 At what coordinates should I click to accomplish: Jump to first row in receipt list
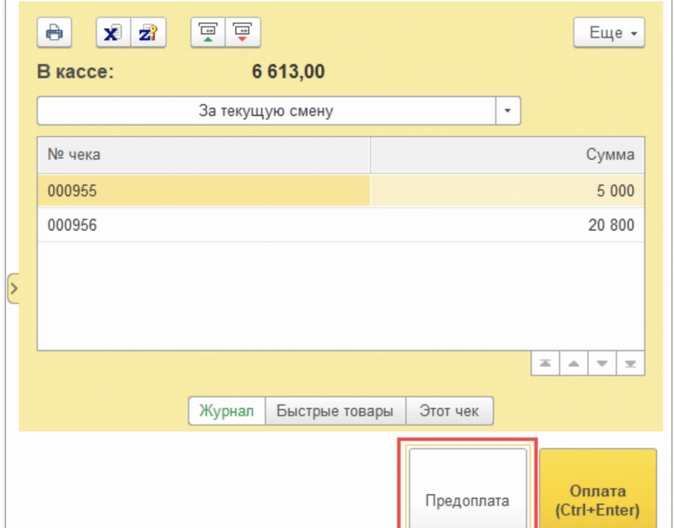coord(545,364)
